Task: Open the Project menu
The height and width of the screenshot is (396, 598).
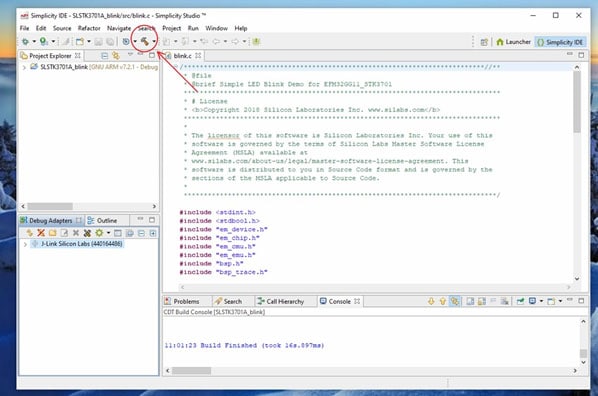Action: 172,28
